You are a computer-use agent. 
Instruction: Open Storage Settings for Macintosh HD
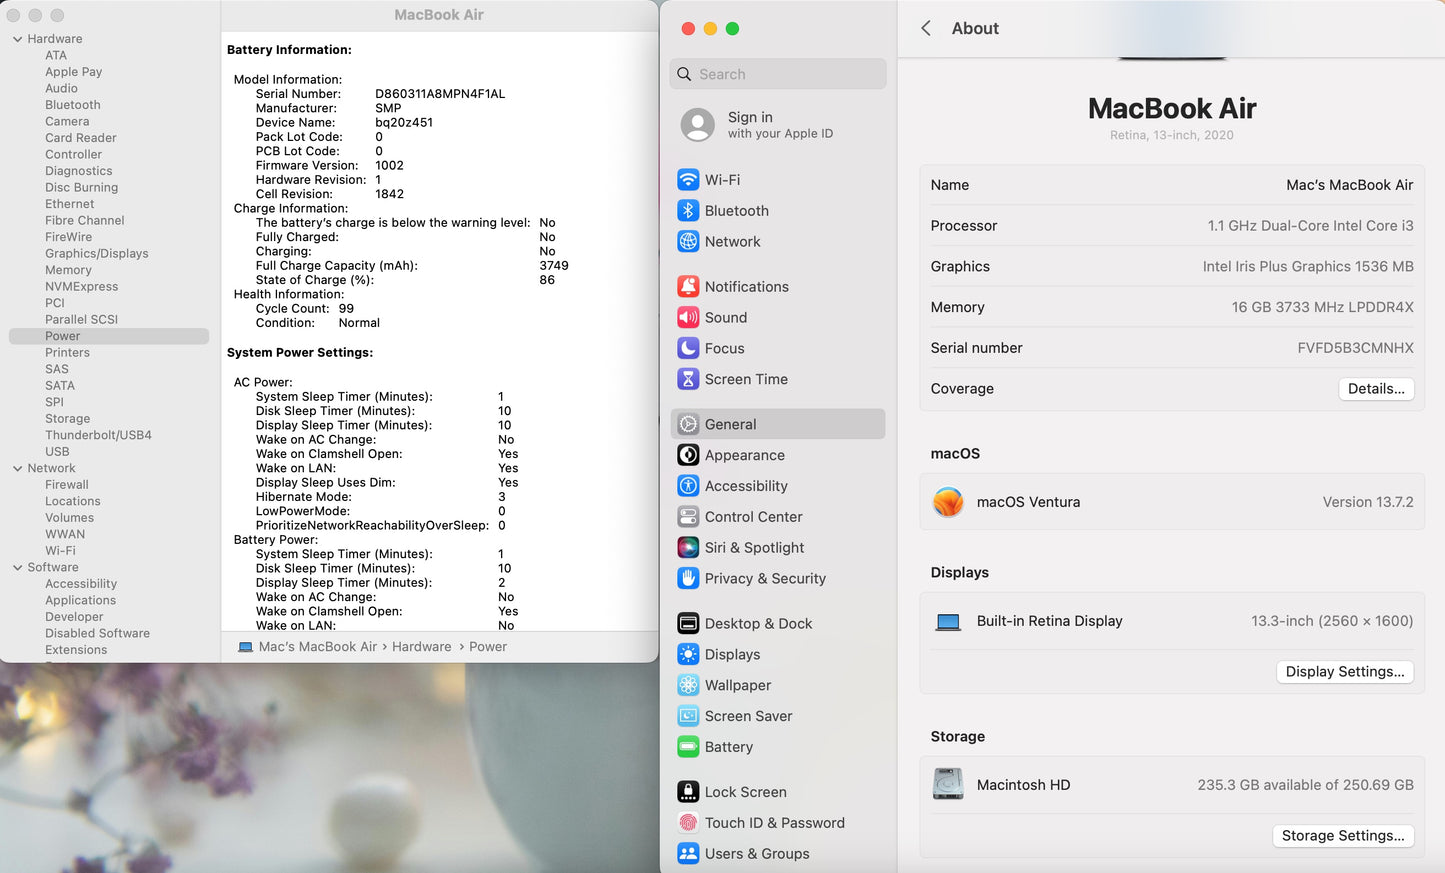(x=1343, y=835)
